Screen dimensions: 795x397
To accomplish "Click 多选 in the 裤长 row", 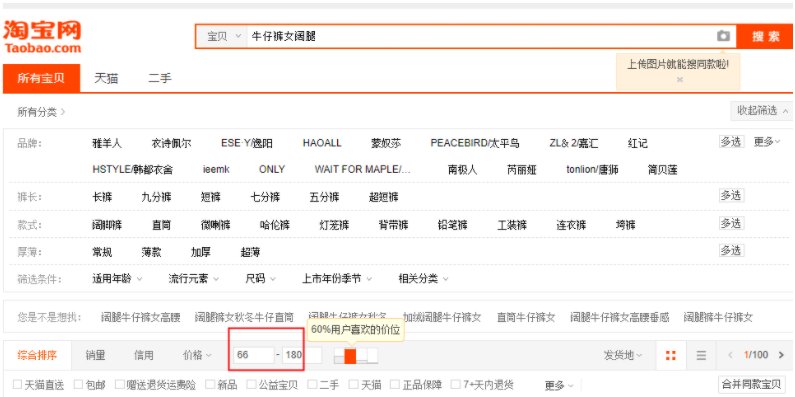I will click(x=731, y=195).
